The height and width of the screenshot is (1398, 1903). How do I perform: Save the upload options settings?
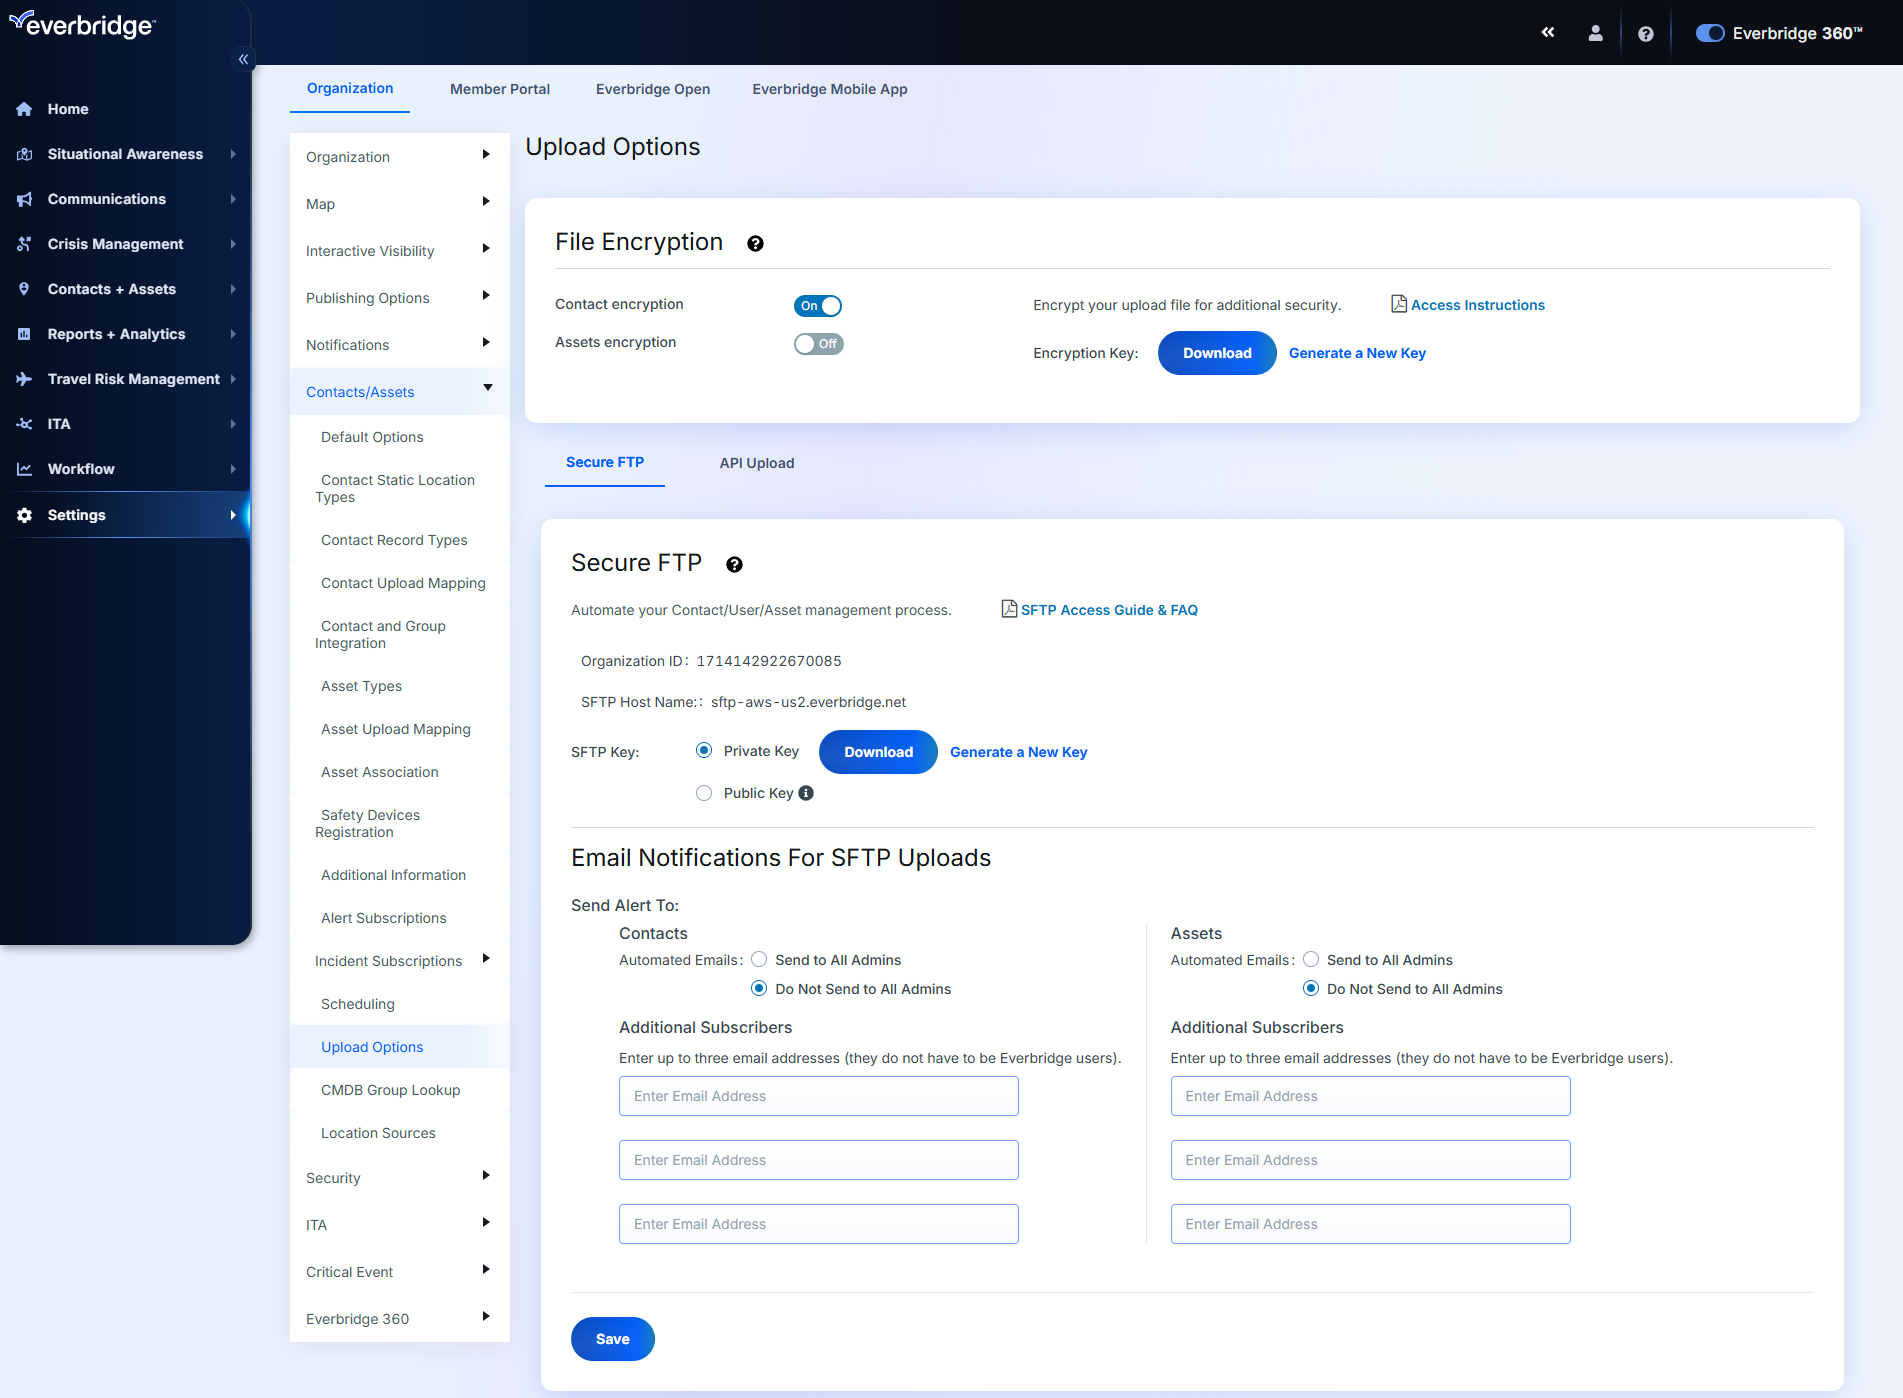tap(612, 1339)
